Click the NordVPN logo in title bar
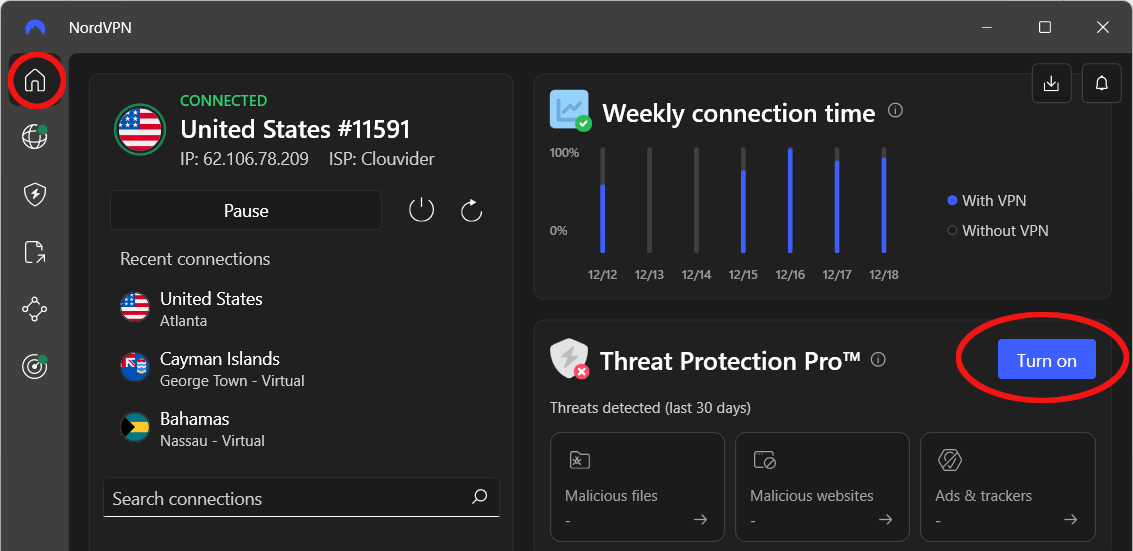Image resolution: width=1133 pixels, height=551 pixels. (x=35, y=27)
